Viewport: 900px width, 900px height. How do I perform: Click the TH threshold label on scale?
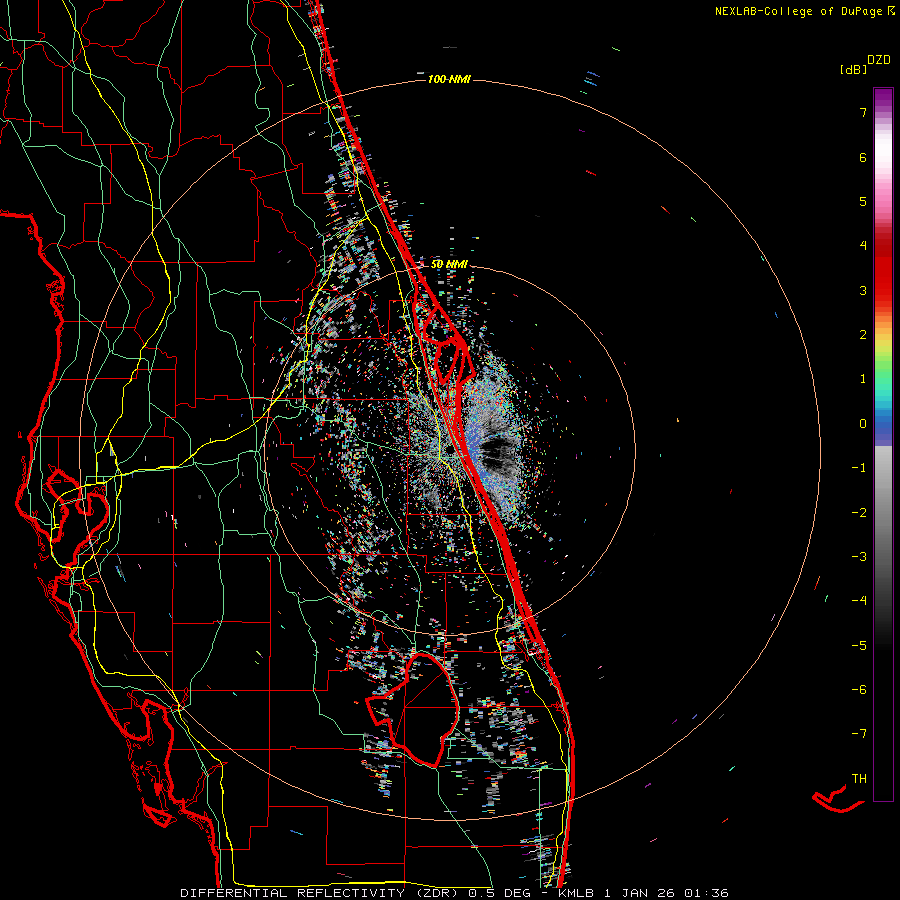click(x=859, y=779)
